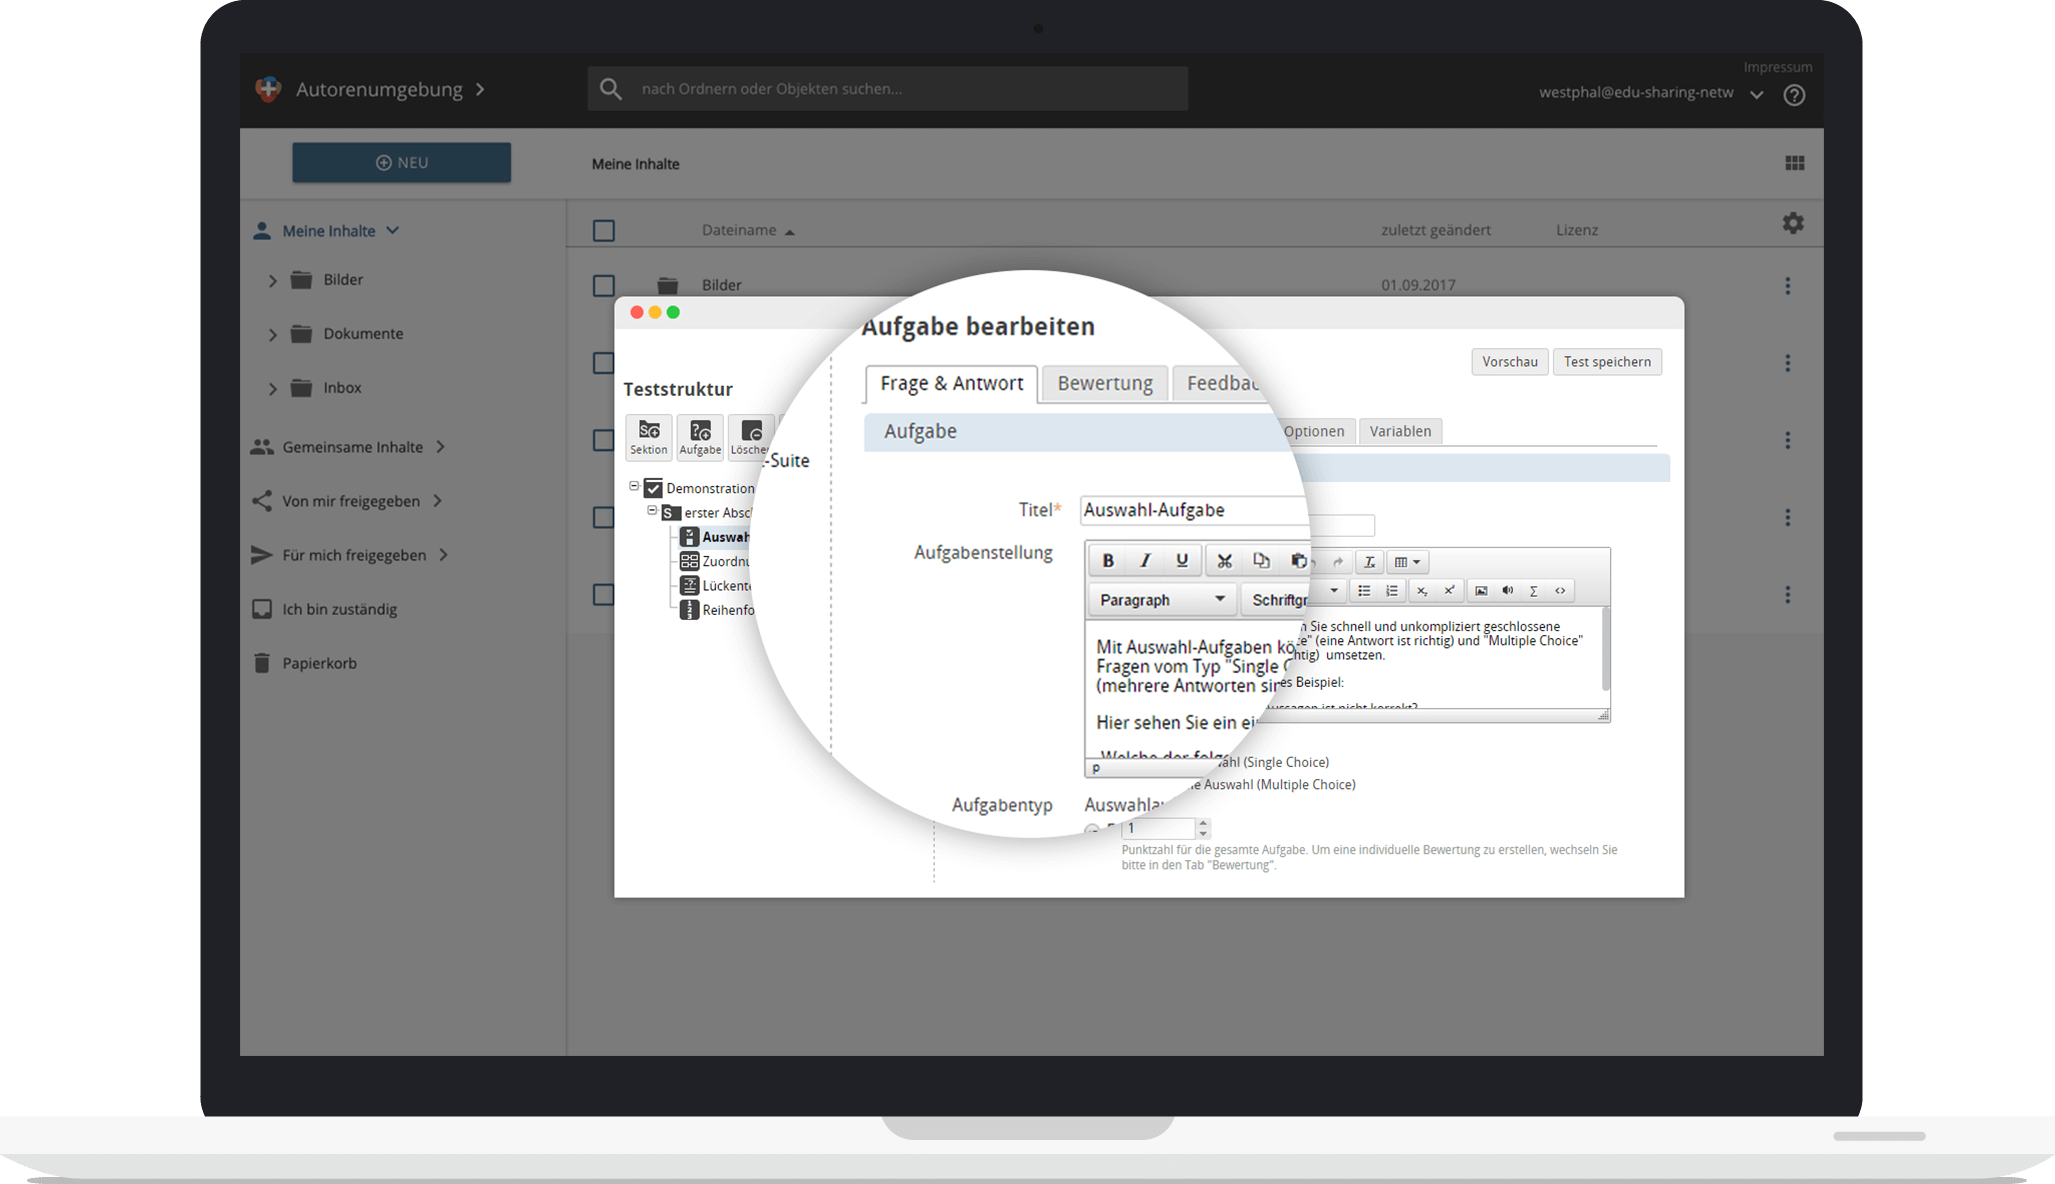Viewport: 2055px width, 1184px height.
Task: Expand the Inbox folder in the sidebar
Action: click(273, 389)
